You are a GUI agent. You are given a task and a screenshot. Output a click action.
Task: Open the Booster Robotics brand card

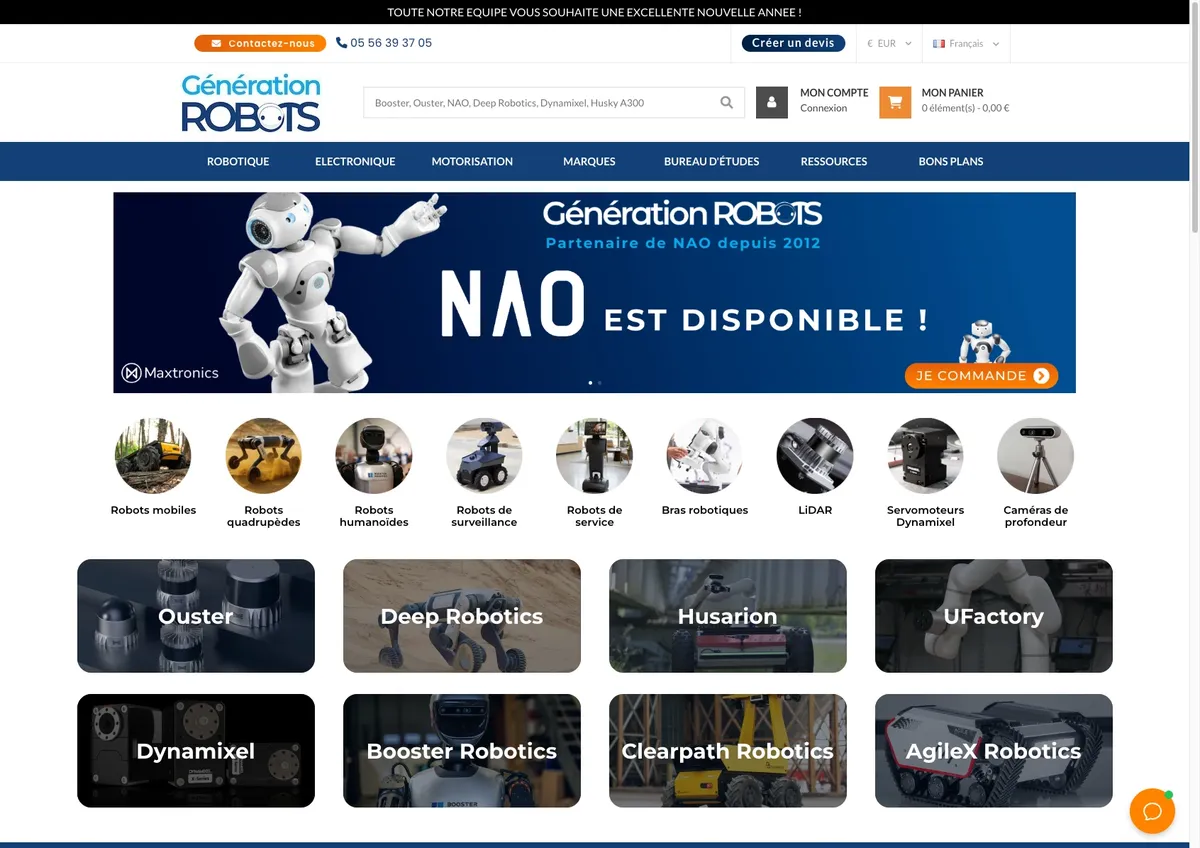[462, 751]
